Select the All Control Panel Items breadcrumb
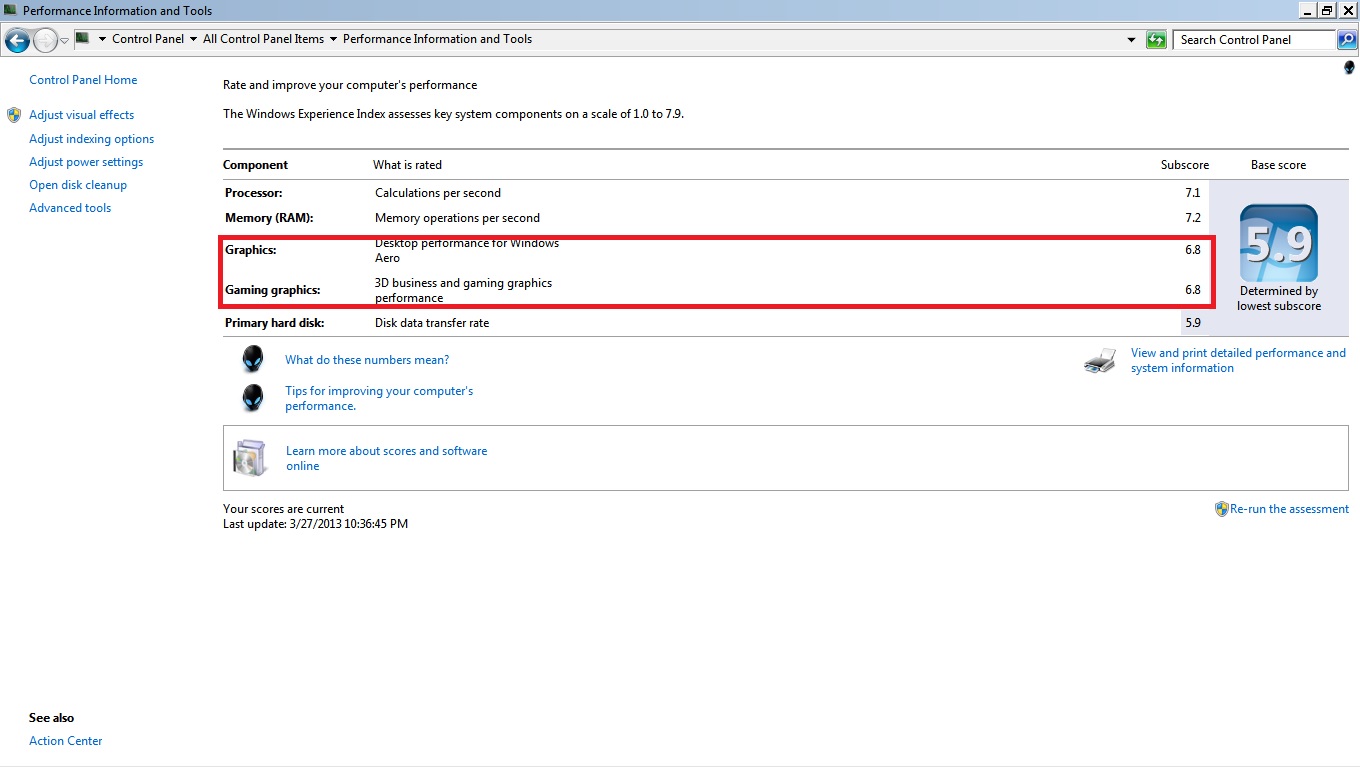This screenshot has width=1360, height=768. click(264, 40)
